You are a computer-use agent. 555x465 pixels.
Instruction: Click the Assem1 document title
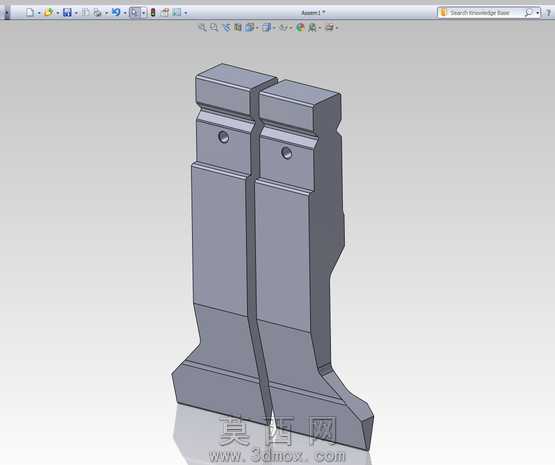click(x=313, y=13)
